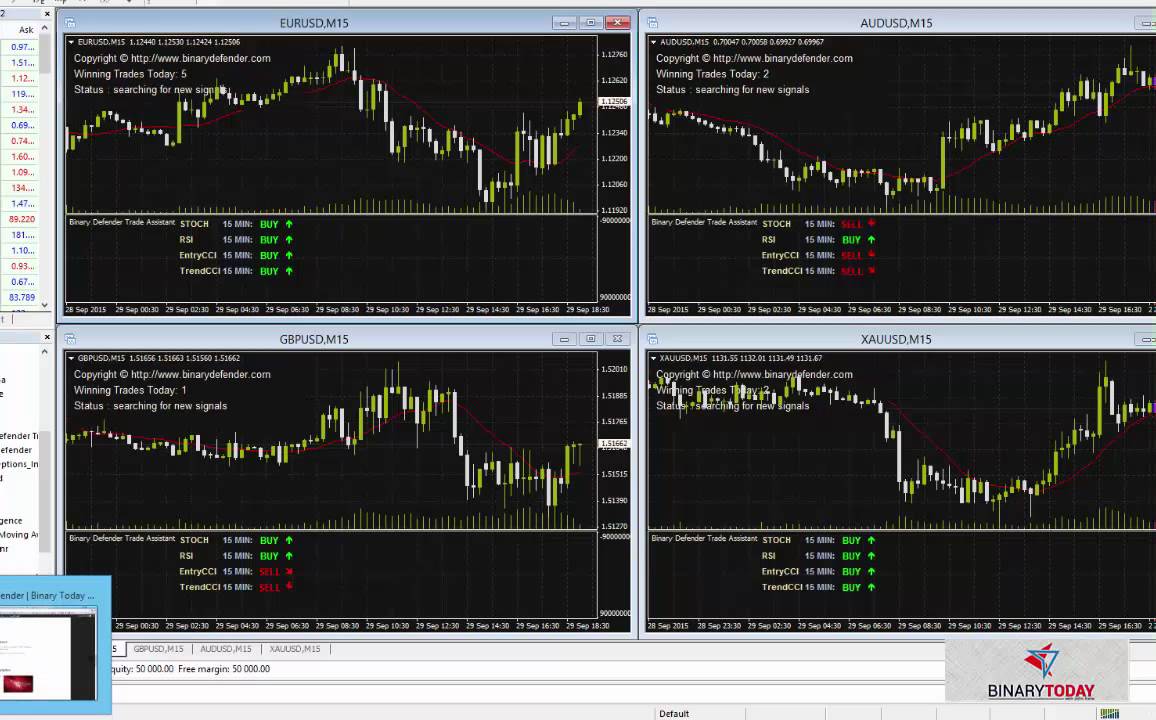Close the Market Watch panel with its X
1156x720 pixels.
(47, 13)
